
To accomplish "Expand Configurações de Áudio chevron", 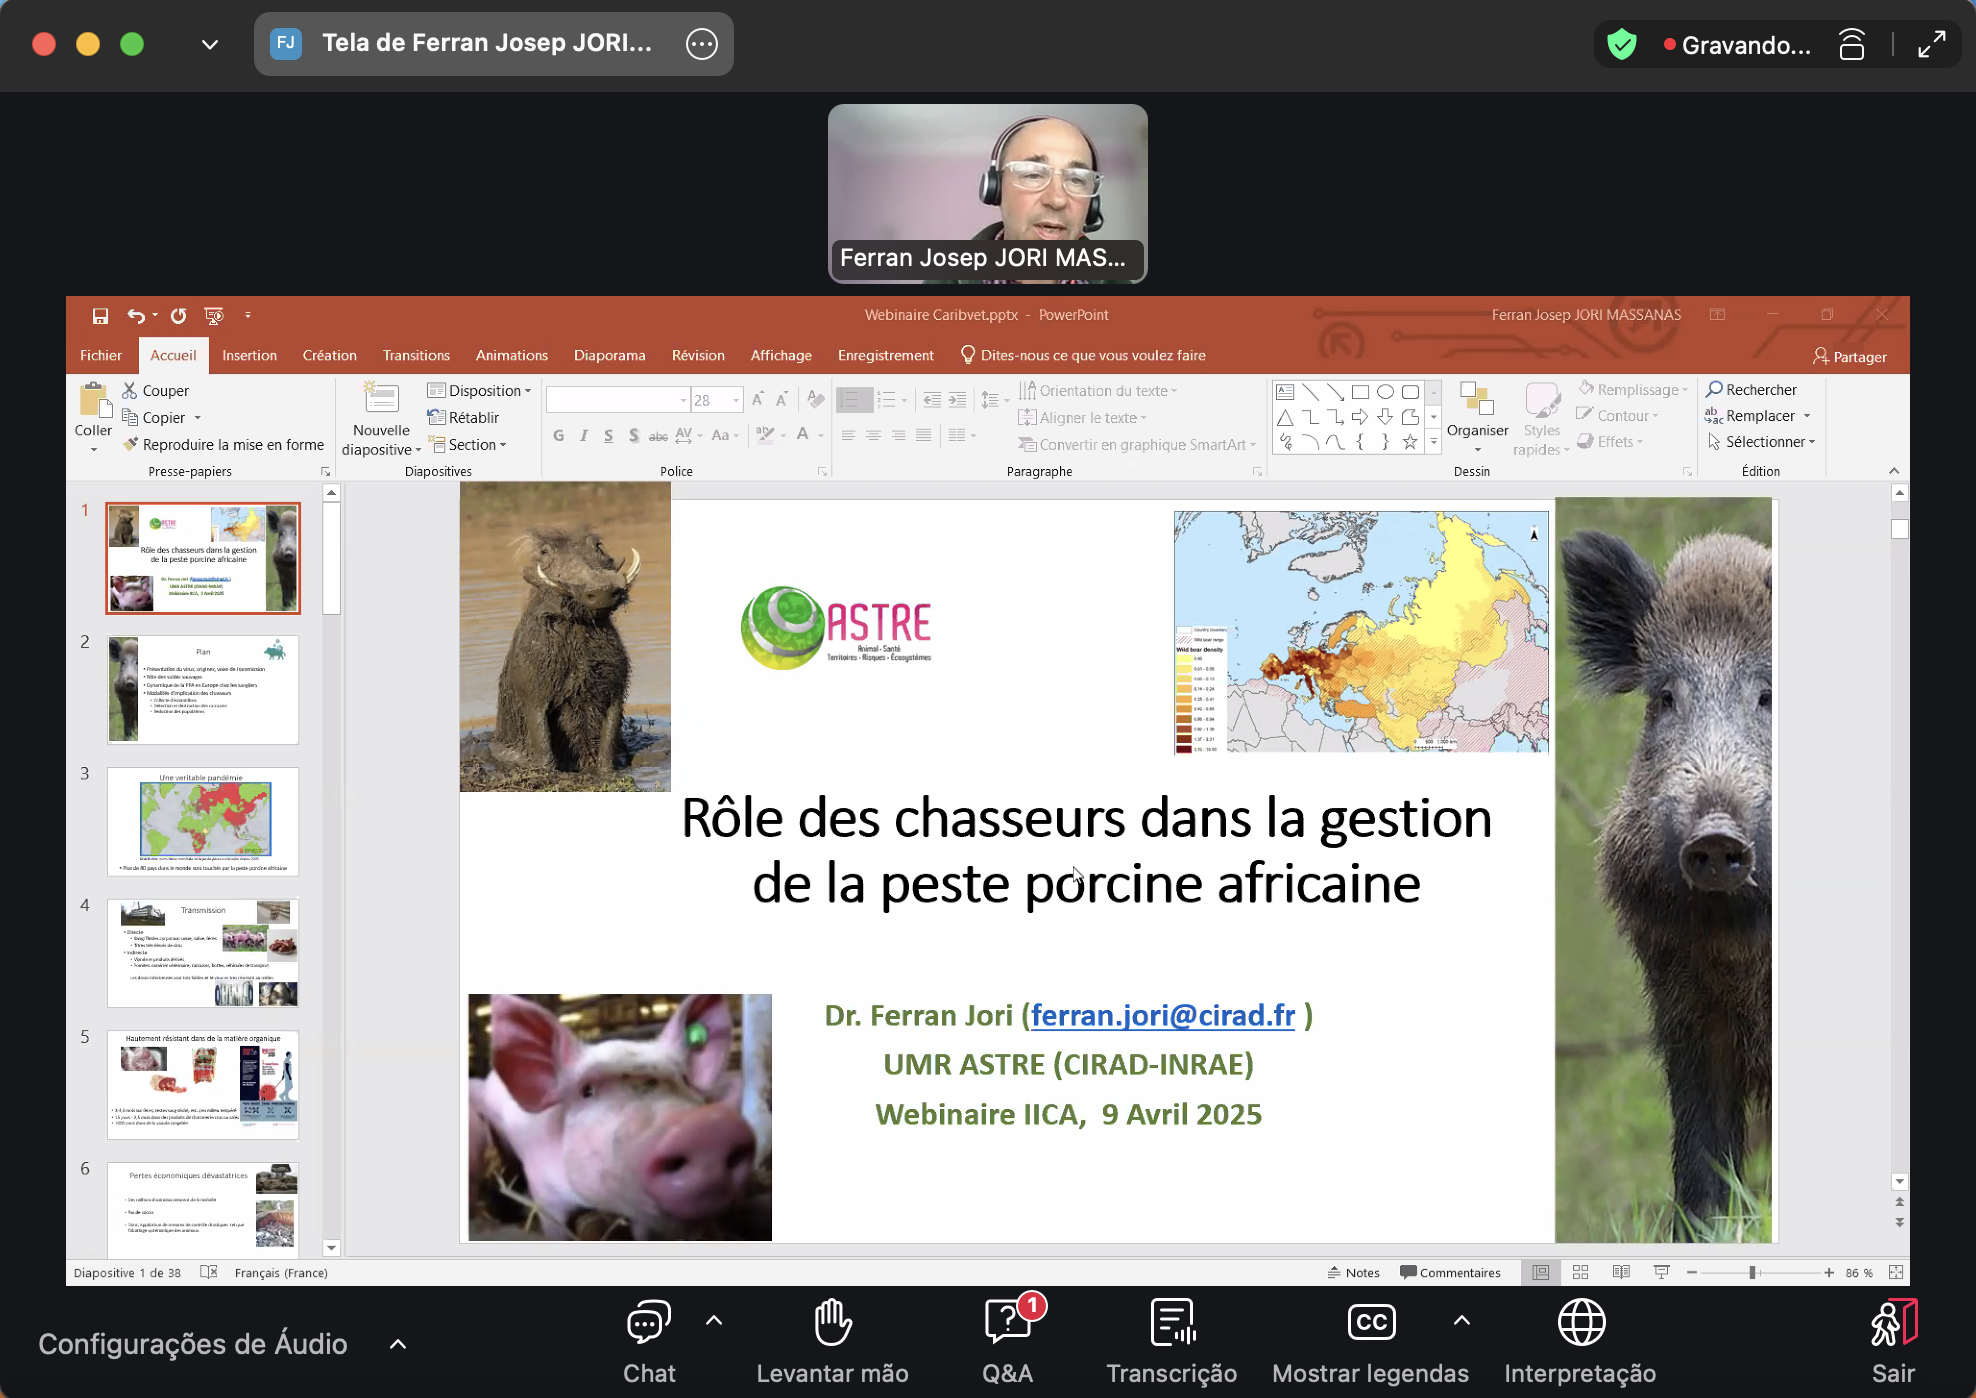I will pos(398,1344).
